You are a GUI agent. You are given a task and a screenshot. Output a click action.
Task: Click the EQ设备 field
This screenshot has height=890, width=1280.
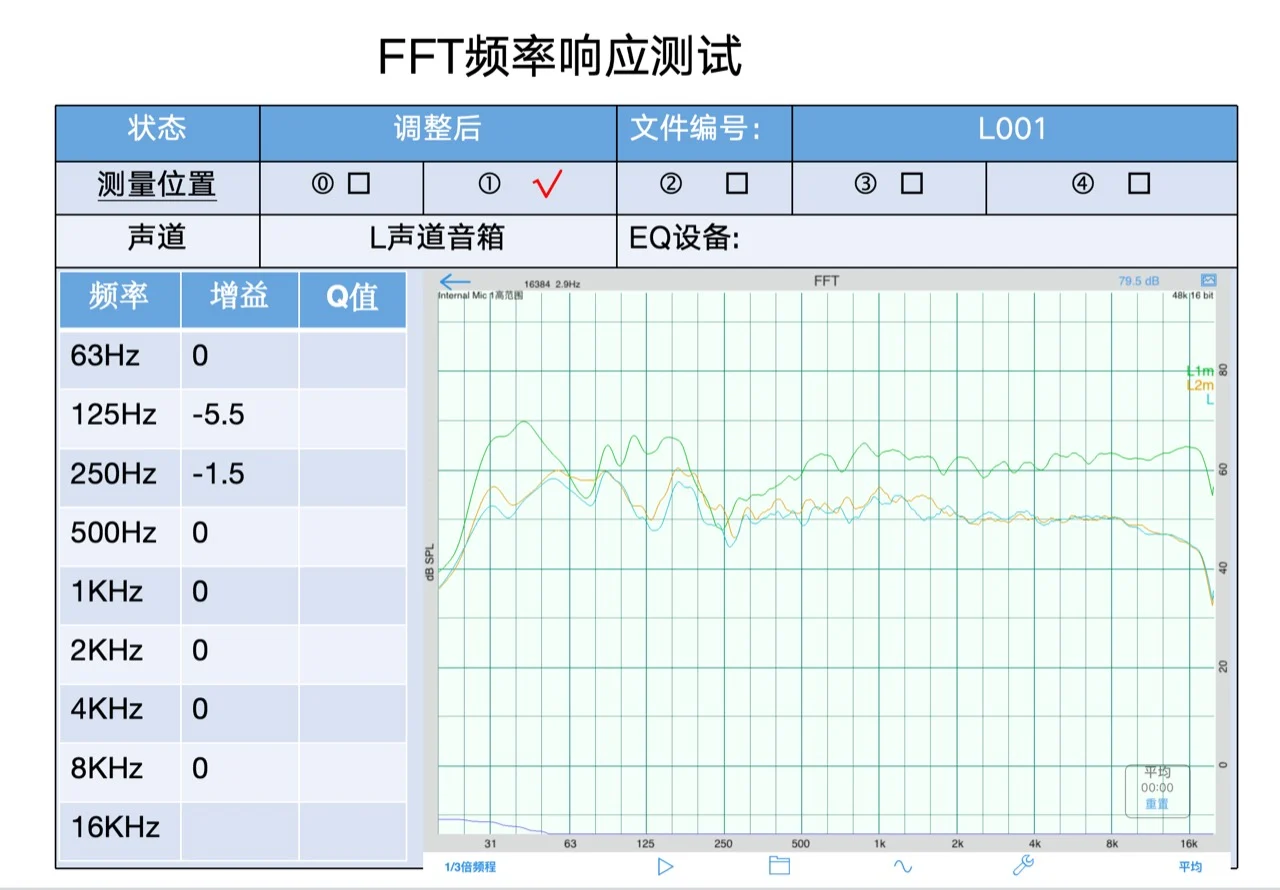point(927,241)
